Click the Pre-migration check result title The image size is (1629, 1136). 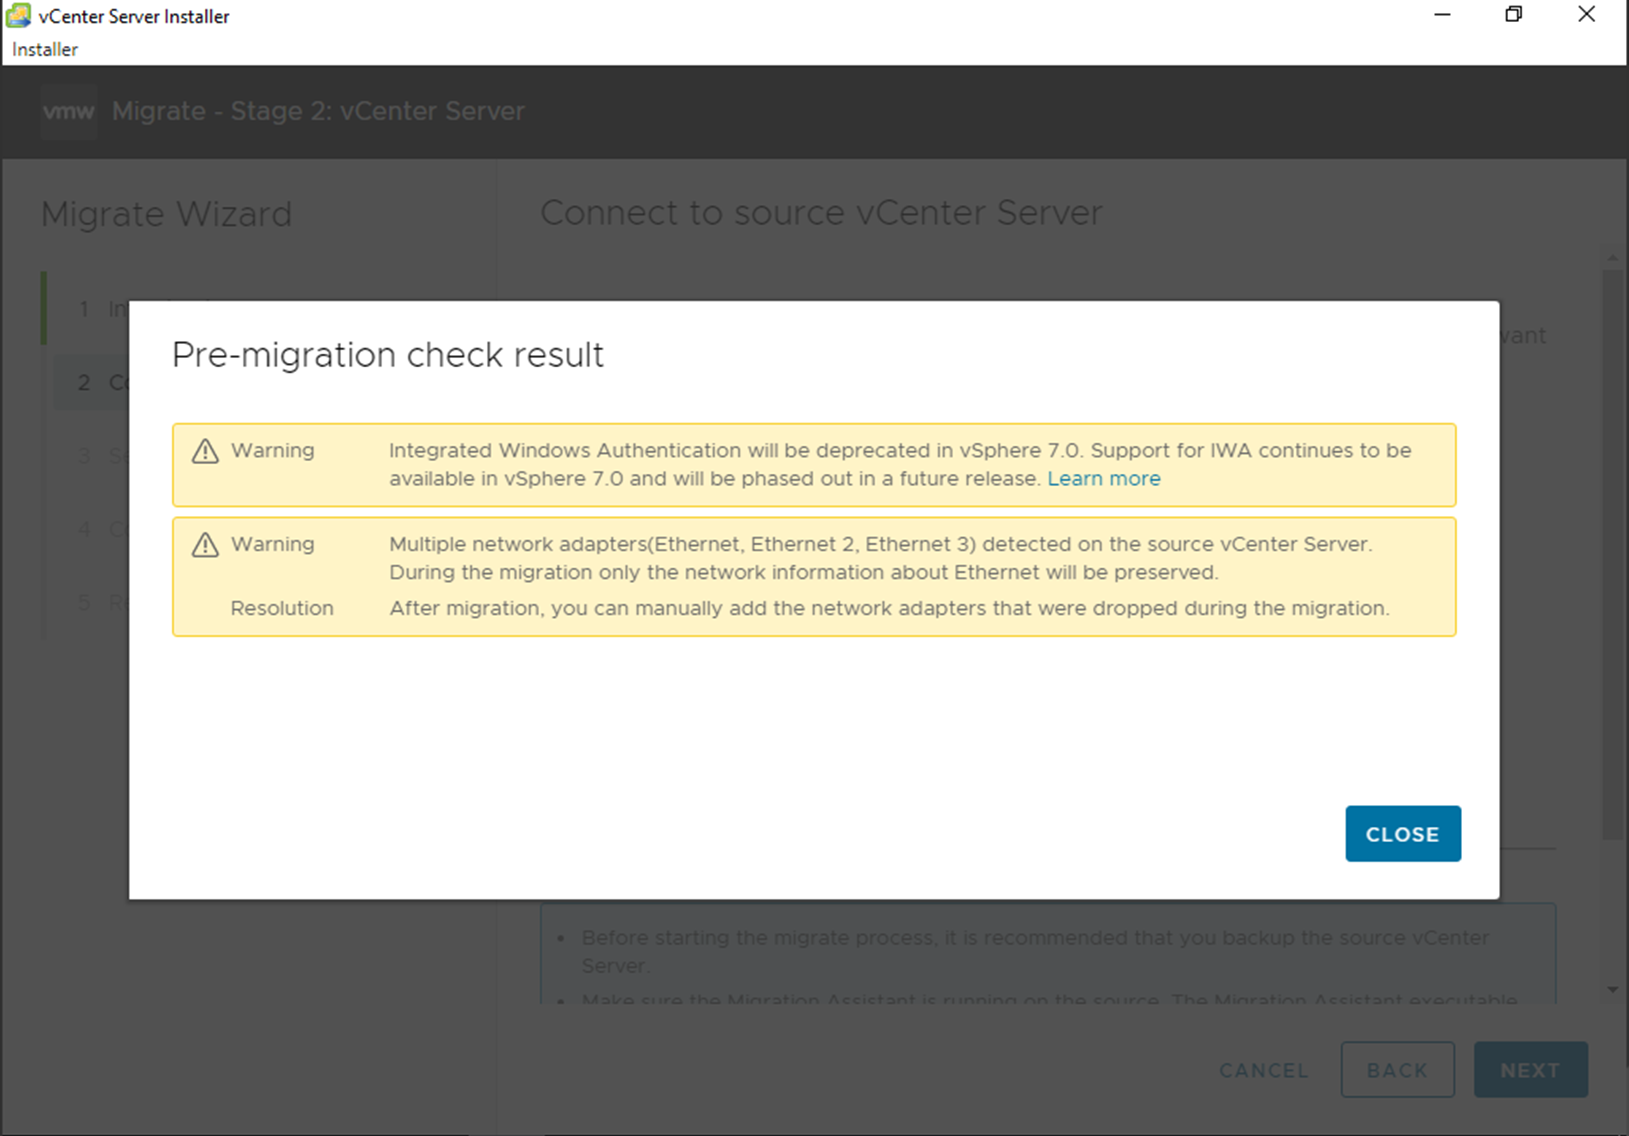[388, 355]
